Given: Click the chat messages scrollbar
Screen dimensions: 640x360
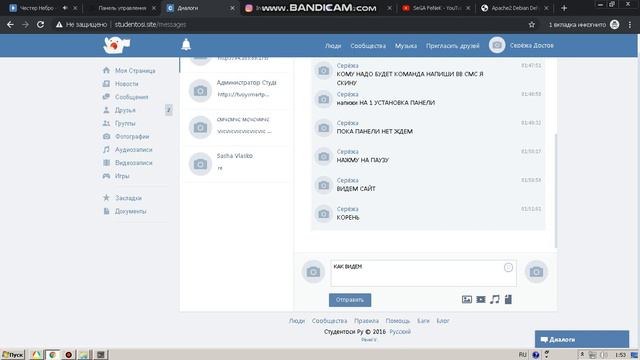Looking at the screenshot, I should pos(556,190).
